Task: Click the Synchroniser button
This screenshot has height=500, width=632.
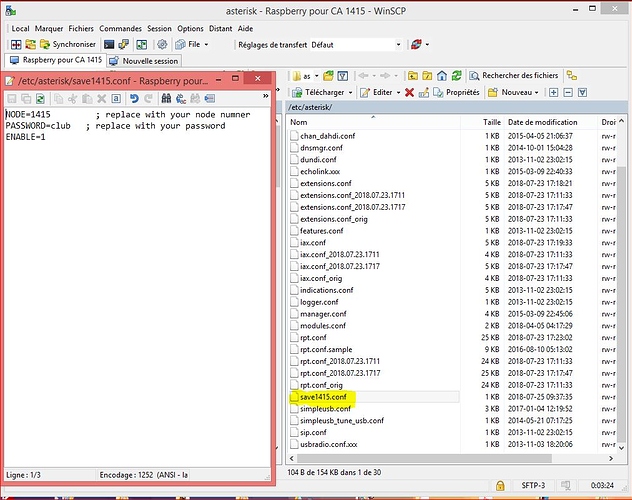Action: (x=68, y=44)
